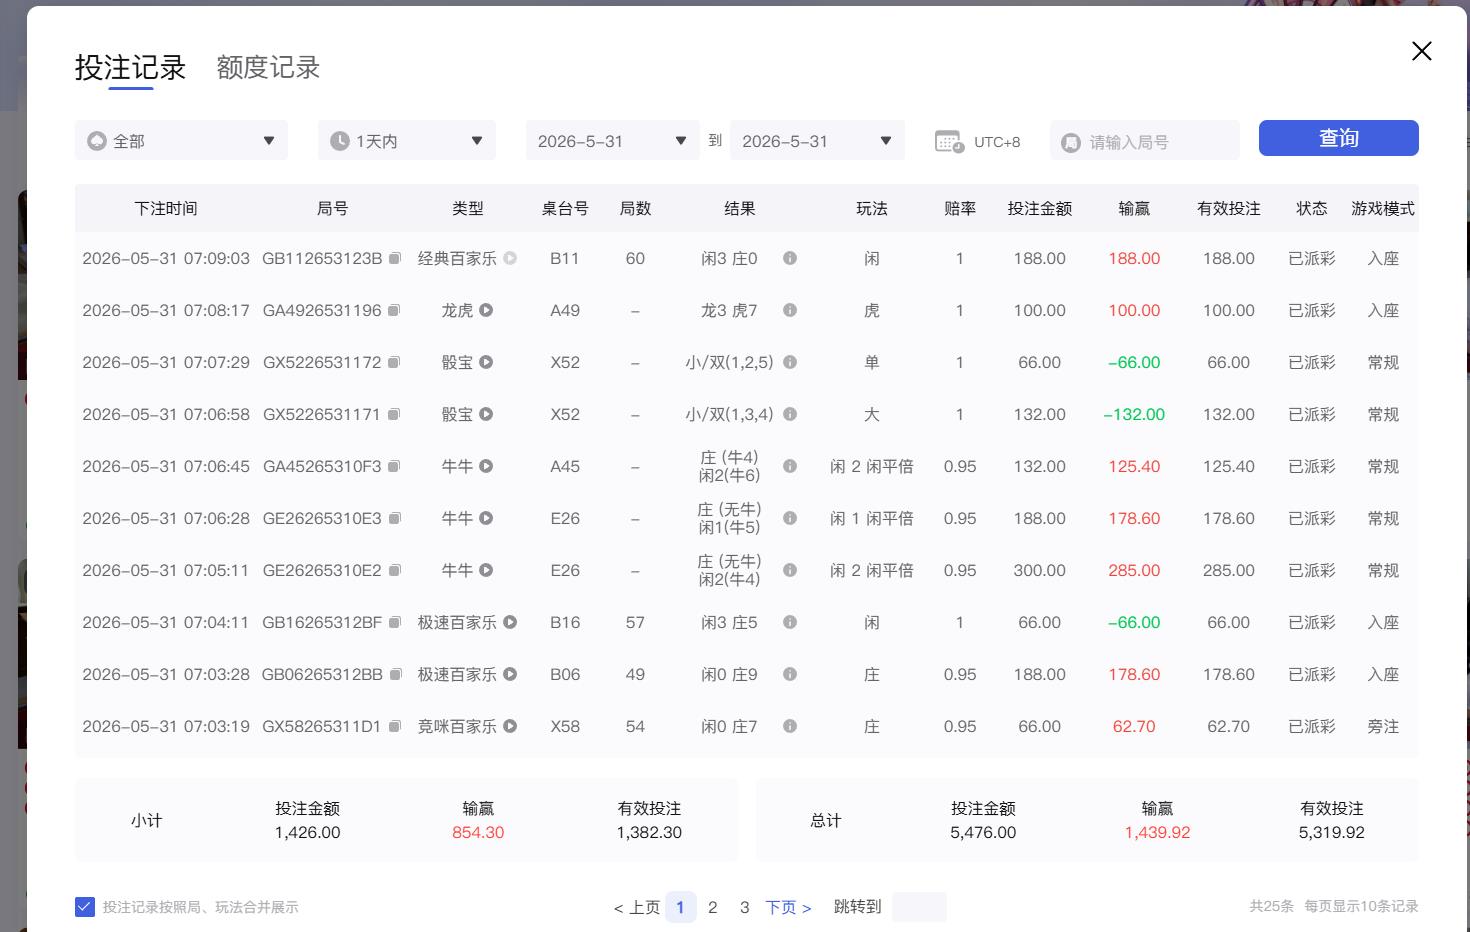Copy round number GX58265311D1 icon
This screenshot has width=1470, height=932.
point(395,726)
